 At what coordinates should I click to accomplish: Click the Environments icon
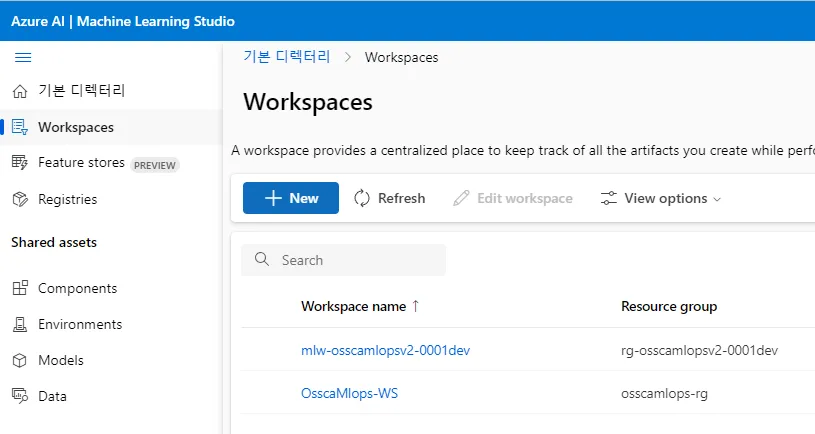click(x=20, y=324)
